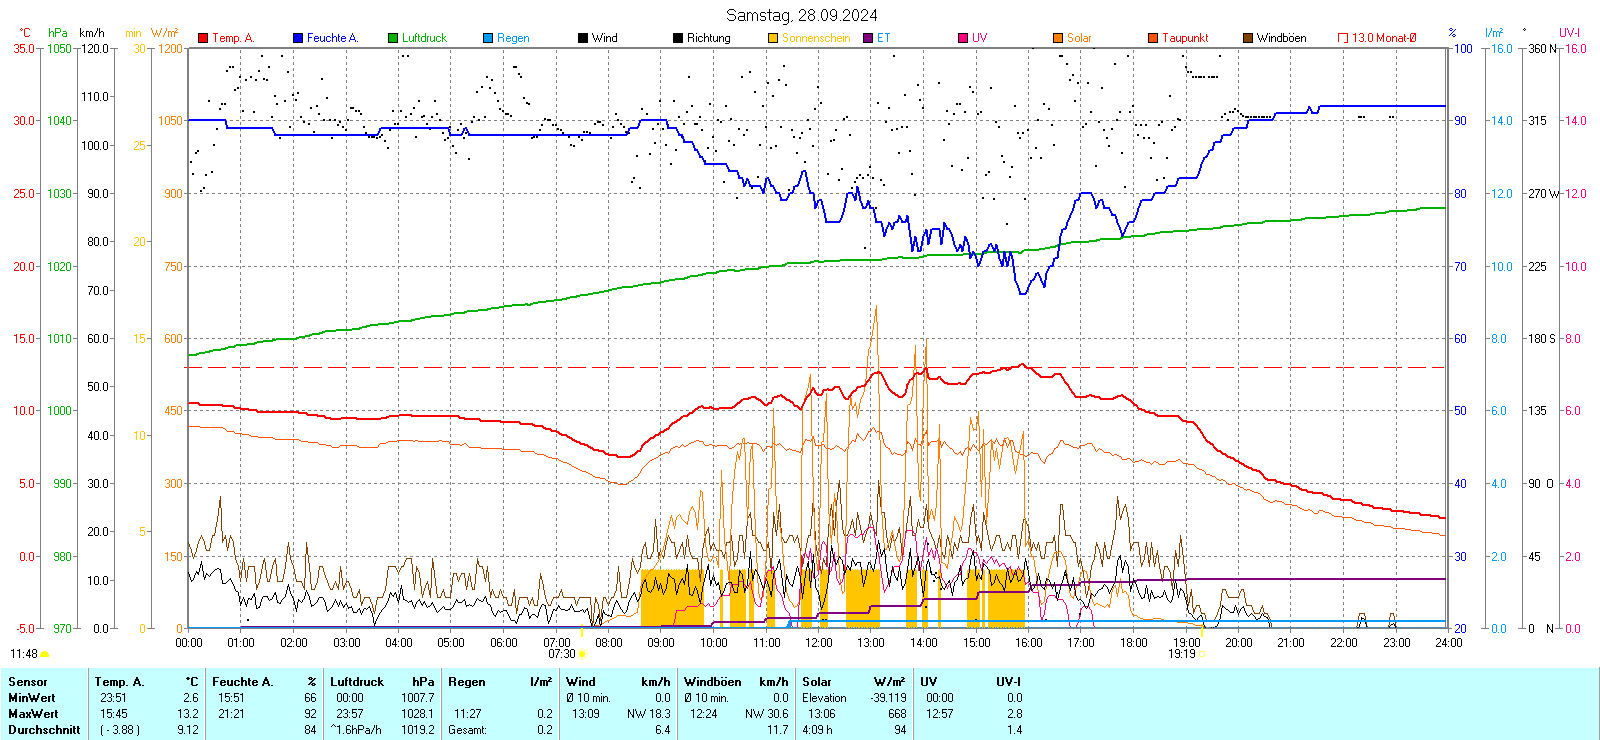The height and width of the screenshot is (740, 1600).
Task: Click the red Temp. A. legend square
Action: coord(203,38)
